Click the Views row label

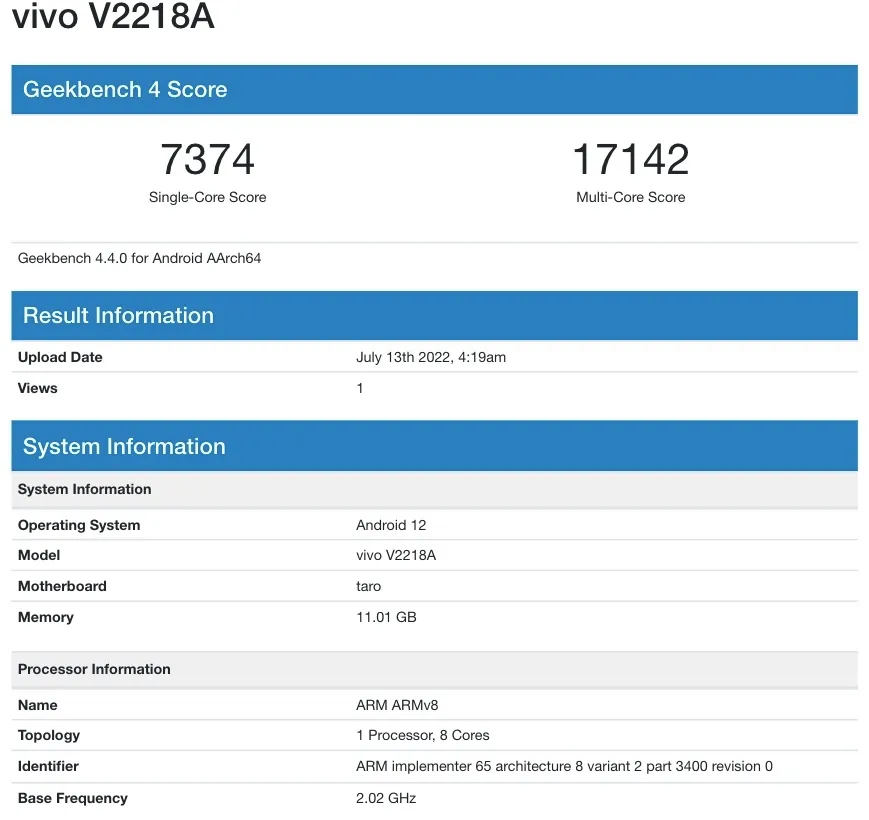(x=38, y=388)
